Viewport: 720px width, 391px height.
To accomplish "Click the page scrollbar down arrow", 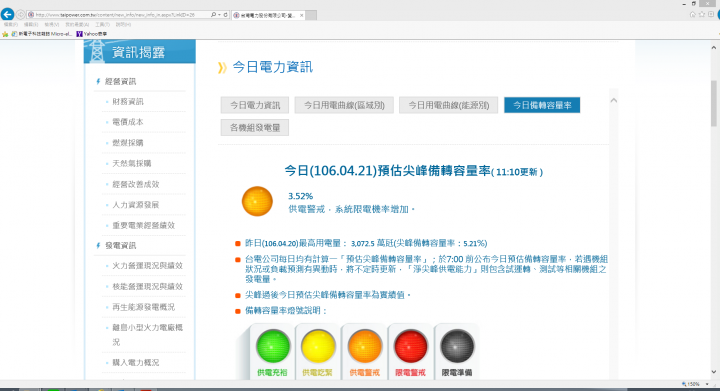I will tap(714, 372).
